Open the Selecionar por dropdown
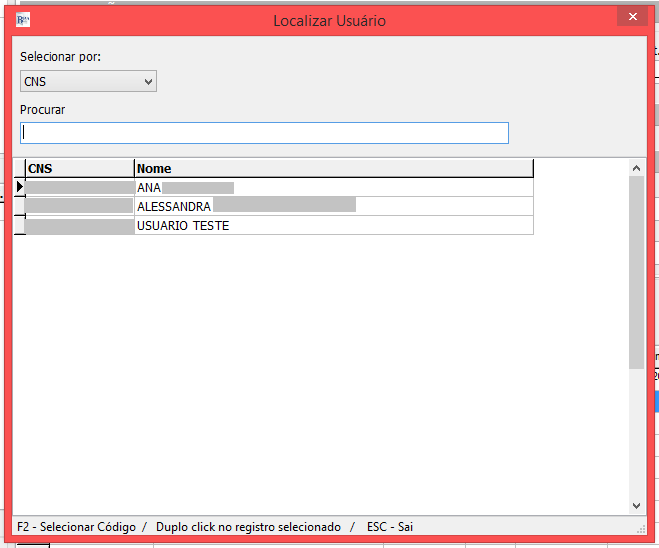The width and height of the screenshot is (659, 548). [88, 81]
